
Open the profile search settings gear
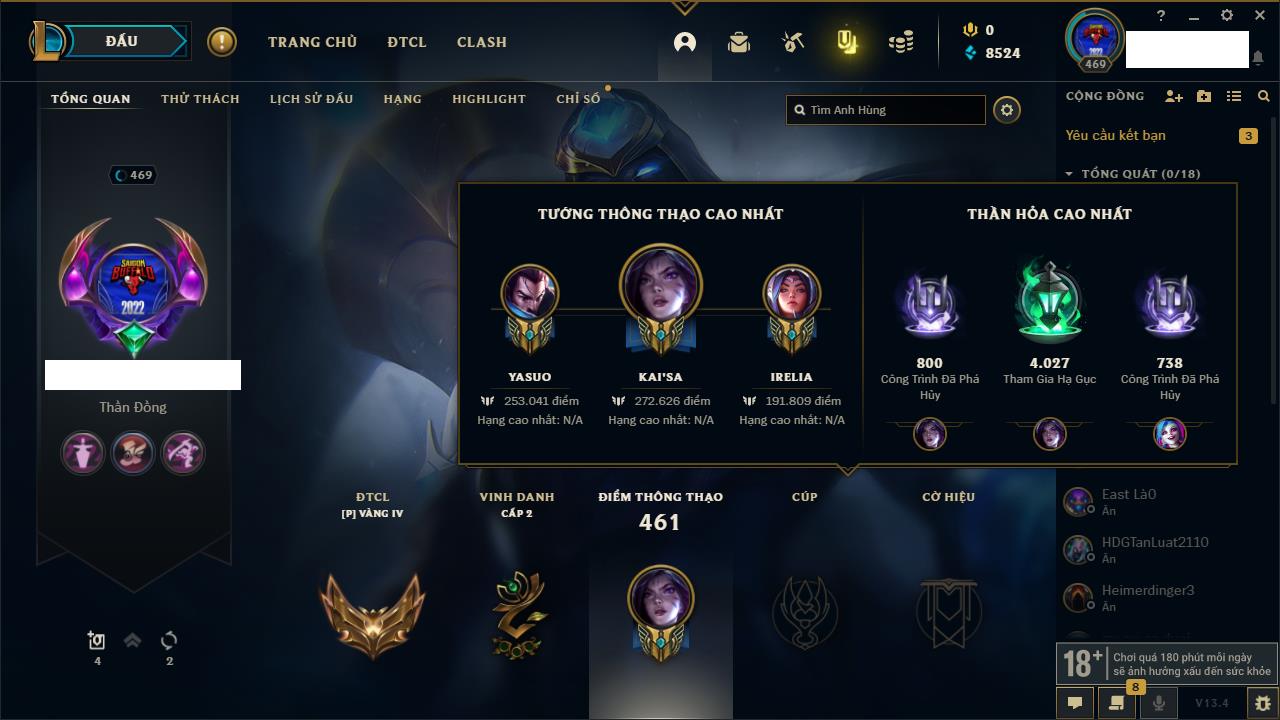(x=1007, y=110)
